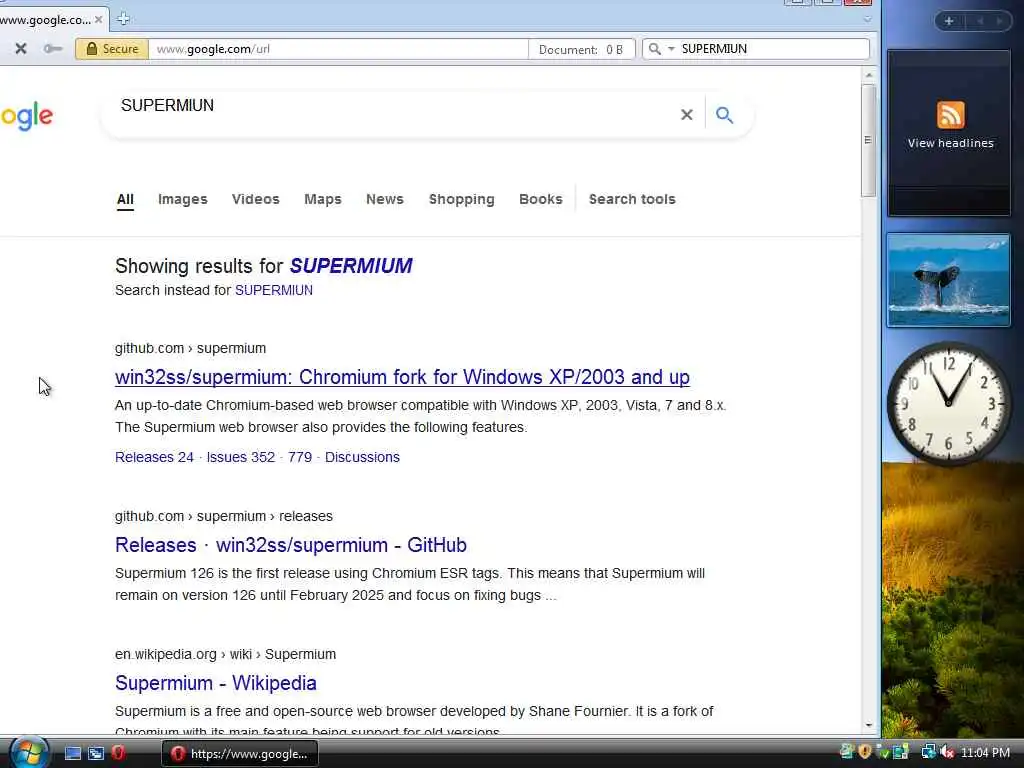The height and width of the screenshot is (768, 1024).
Task: Open the Secure padlock badge
Action: coord(112,49)
